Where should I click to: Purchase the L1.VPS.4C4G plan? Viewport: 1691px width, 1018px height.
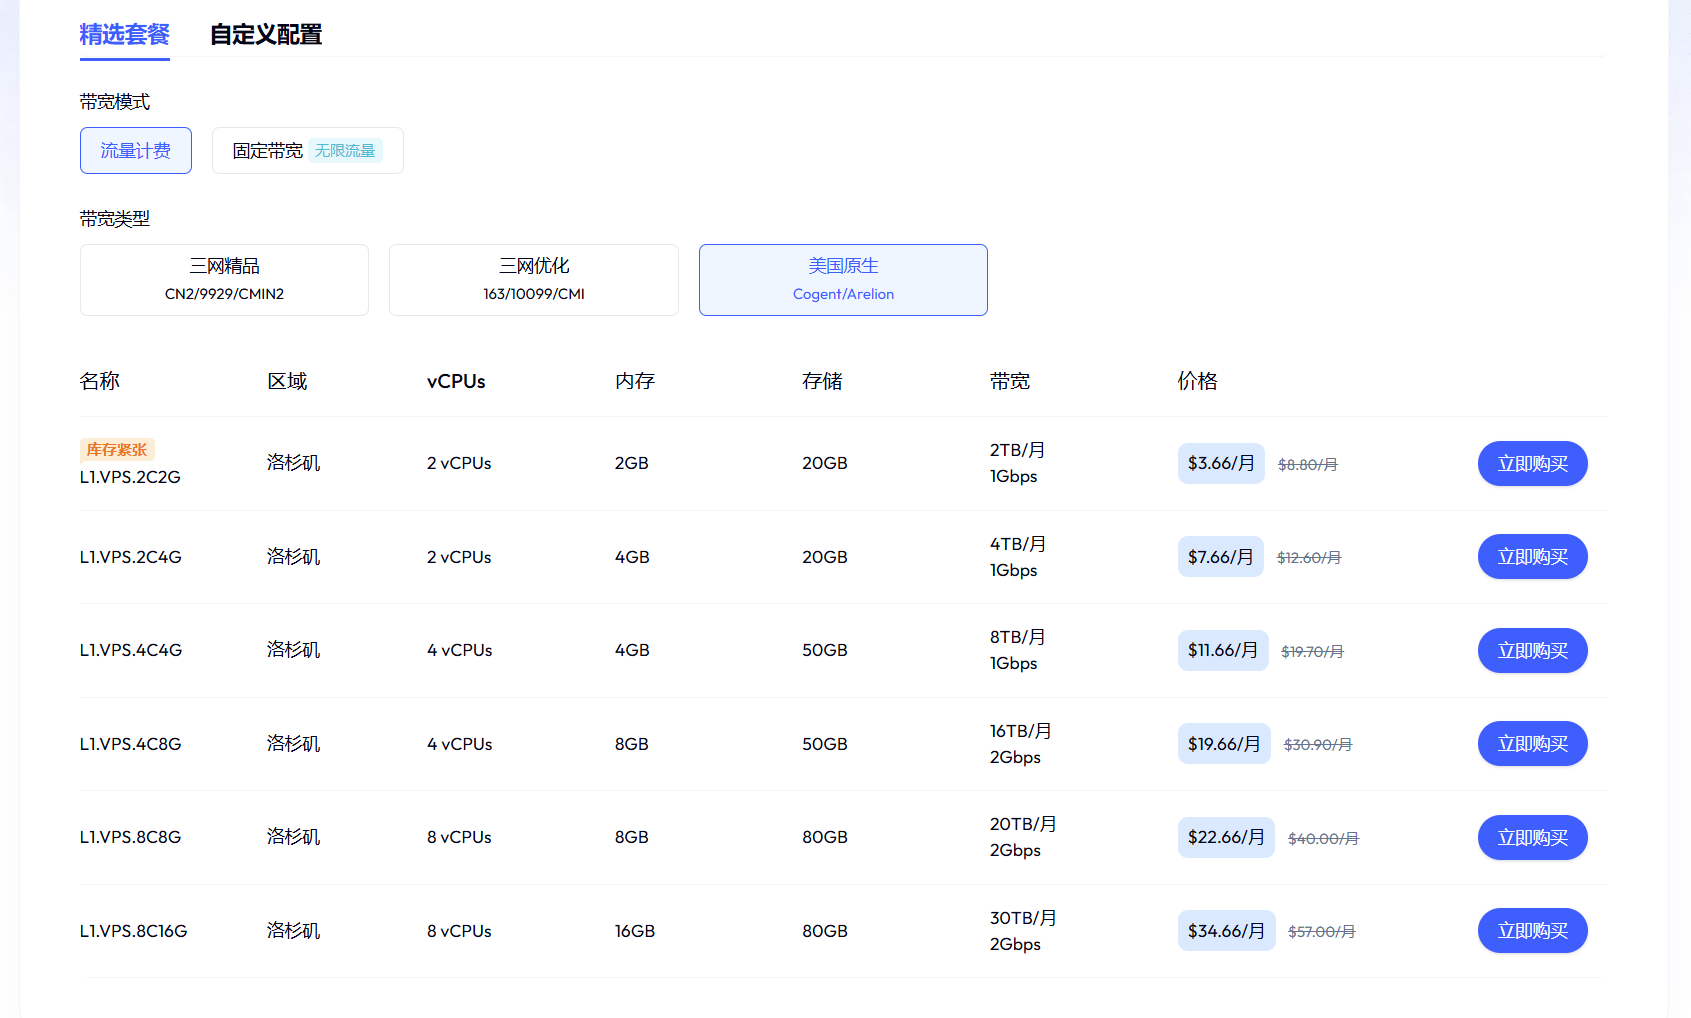pyautogui.click(x=1532, y=651)
